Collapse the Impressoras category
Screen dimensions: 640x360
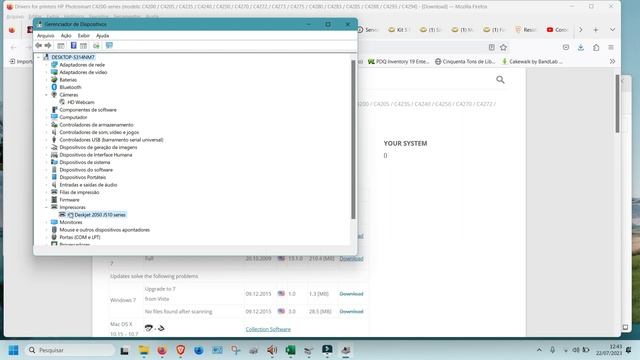tap(47, 207)
